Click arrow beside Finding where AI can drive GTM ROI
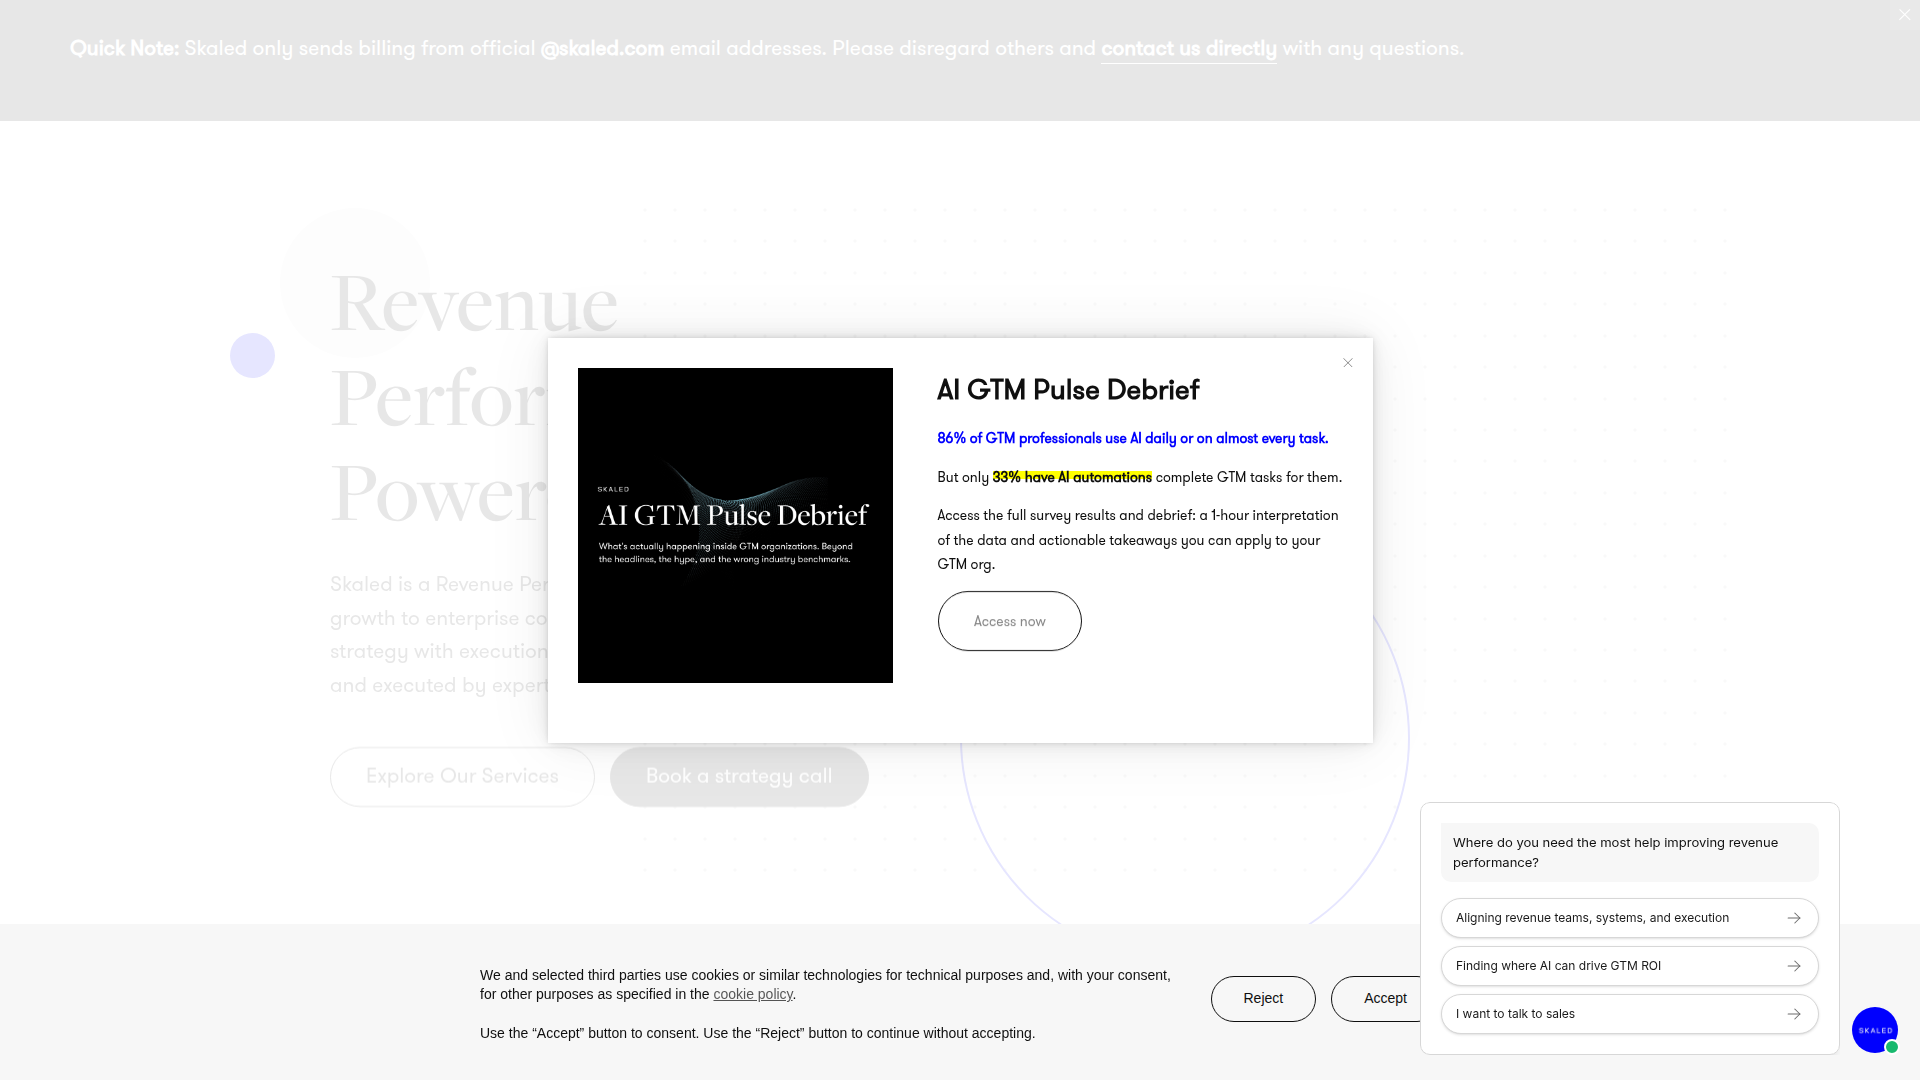This screenshot has height=1080, width=1920. pos(1794,966)
